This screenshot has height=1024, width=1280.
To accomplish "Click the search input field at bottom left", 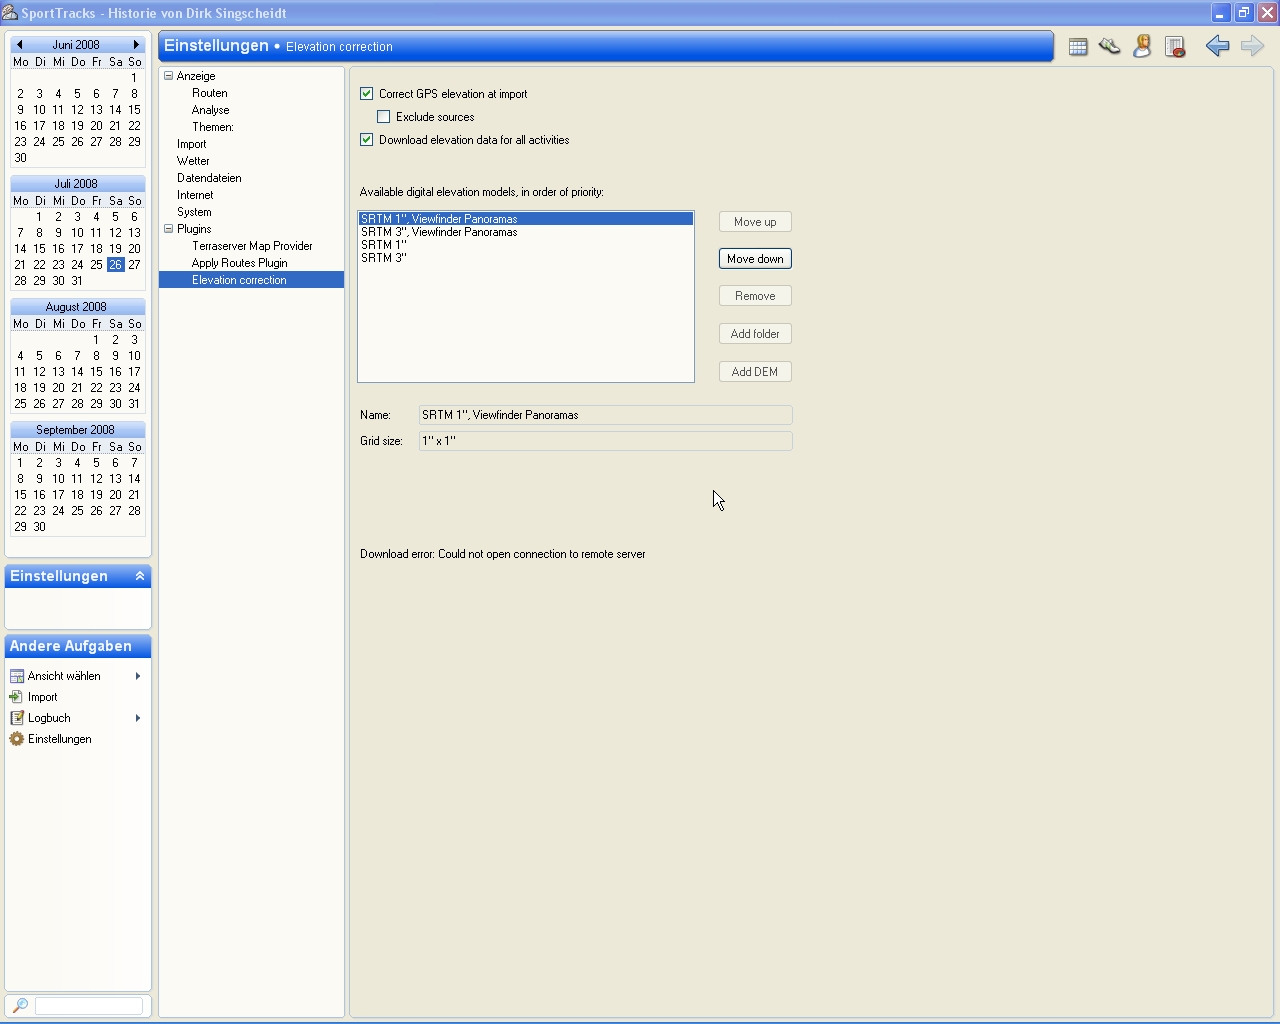I will tap(89, 1006).
